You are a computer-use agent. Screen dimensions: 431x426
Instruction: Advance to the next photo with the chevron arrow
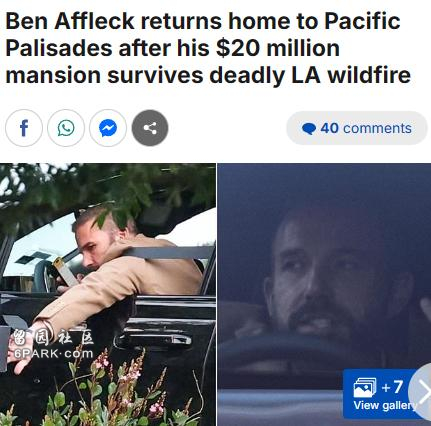[423, 392]
